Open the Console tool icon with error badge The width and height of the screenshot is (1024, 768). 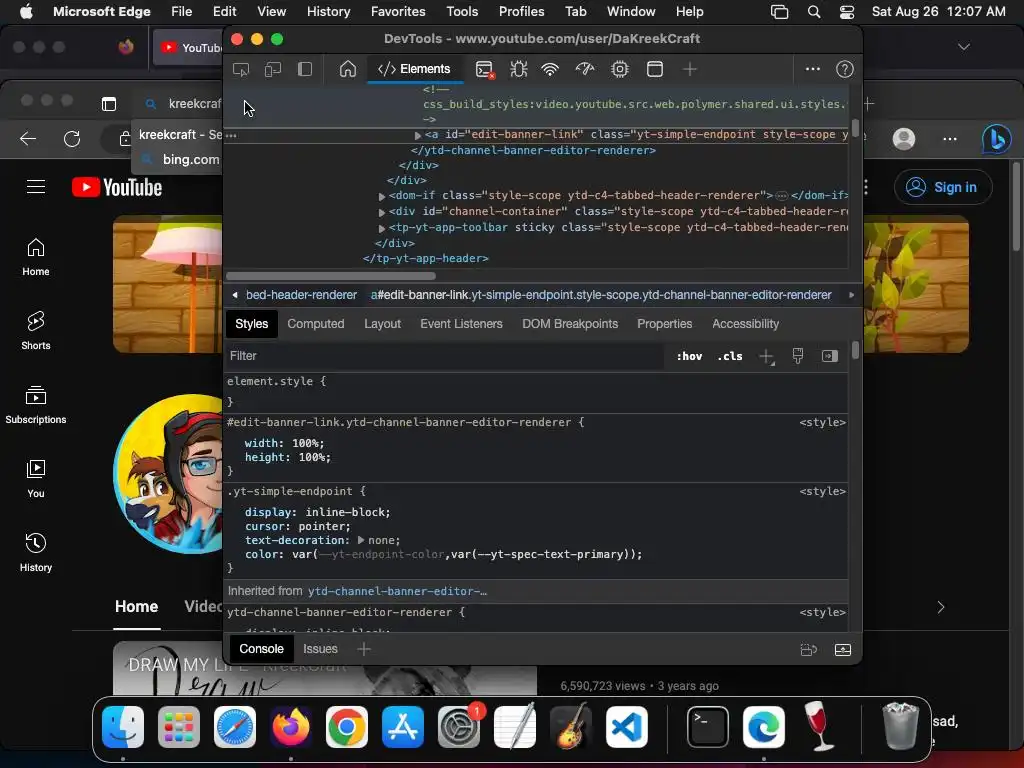(485, 69)
